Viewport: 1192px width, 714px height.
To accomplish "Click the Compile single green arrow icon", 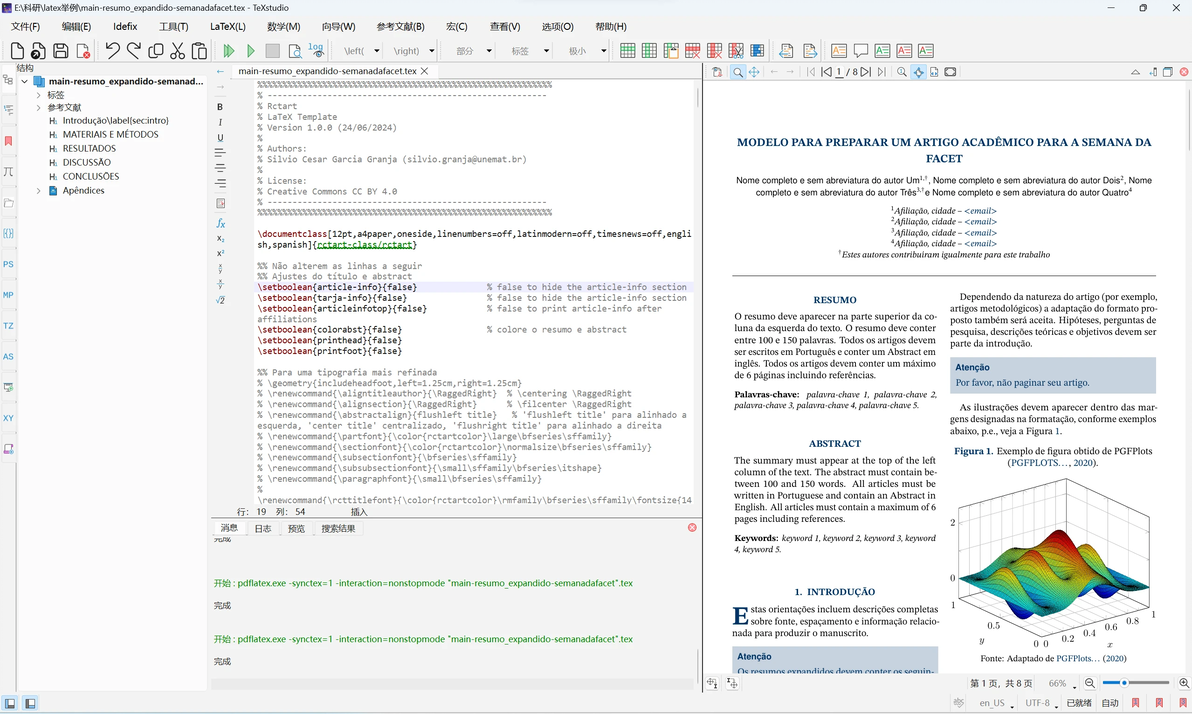I will (250, 51).
